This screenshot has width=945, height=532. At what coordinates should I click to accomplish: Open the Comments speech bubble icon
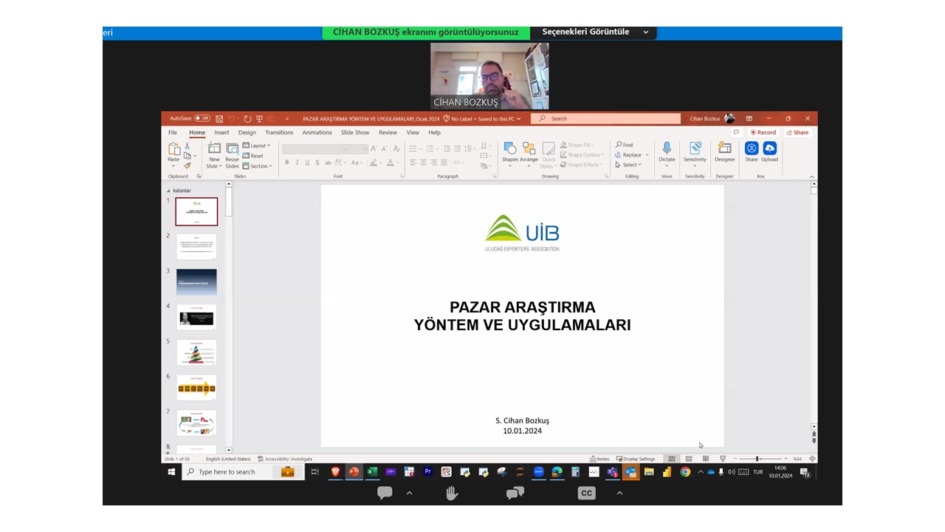coord(736,133)
